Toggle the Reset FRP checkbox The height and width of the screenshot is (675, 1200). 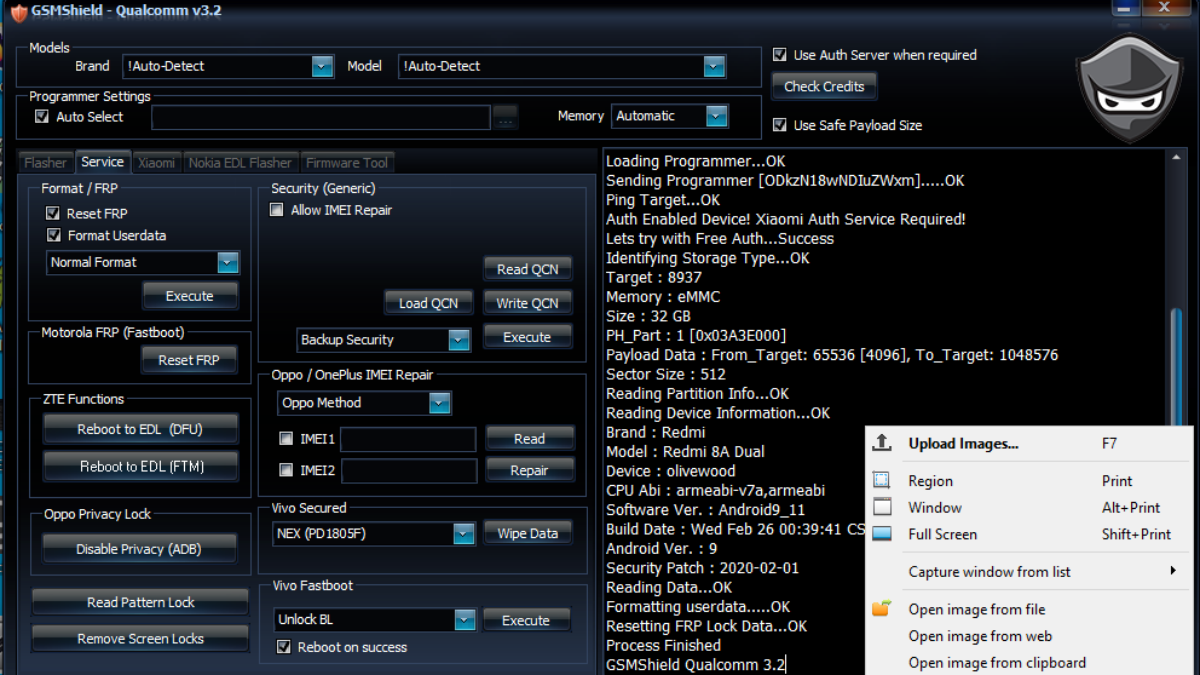(x=53, y=213)
